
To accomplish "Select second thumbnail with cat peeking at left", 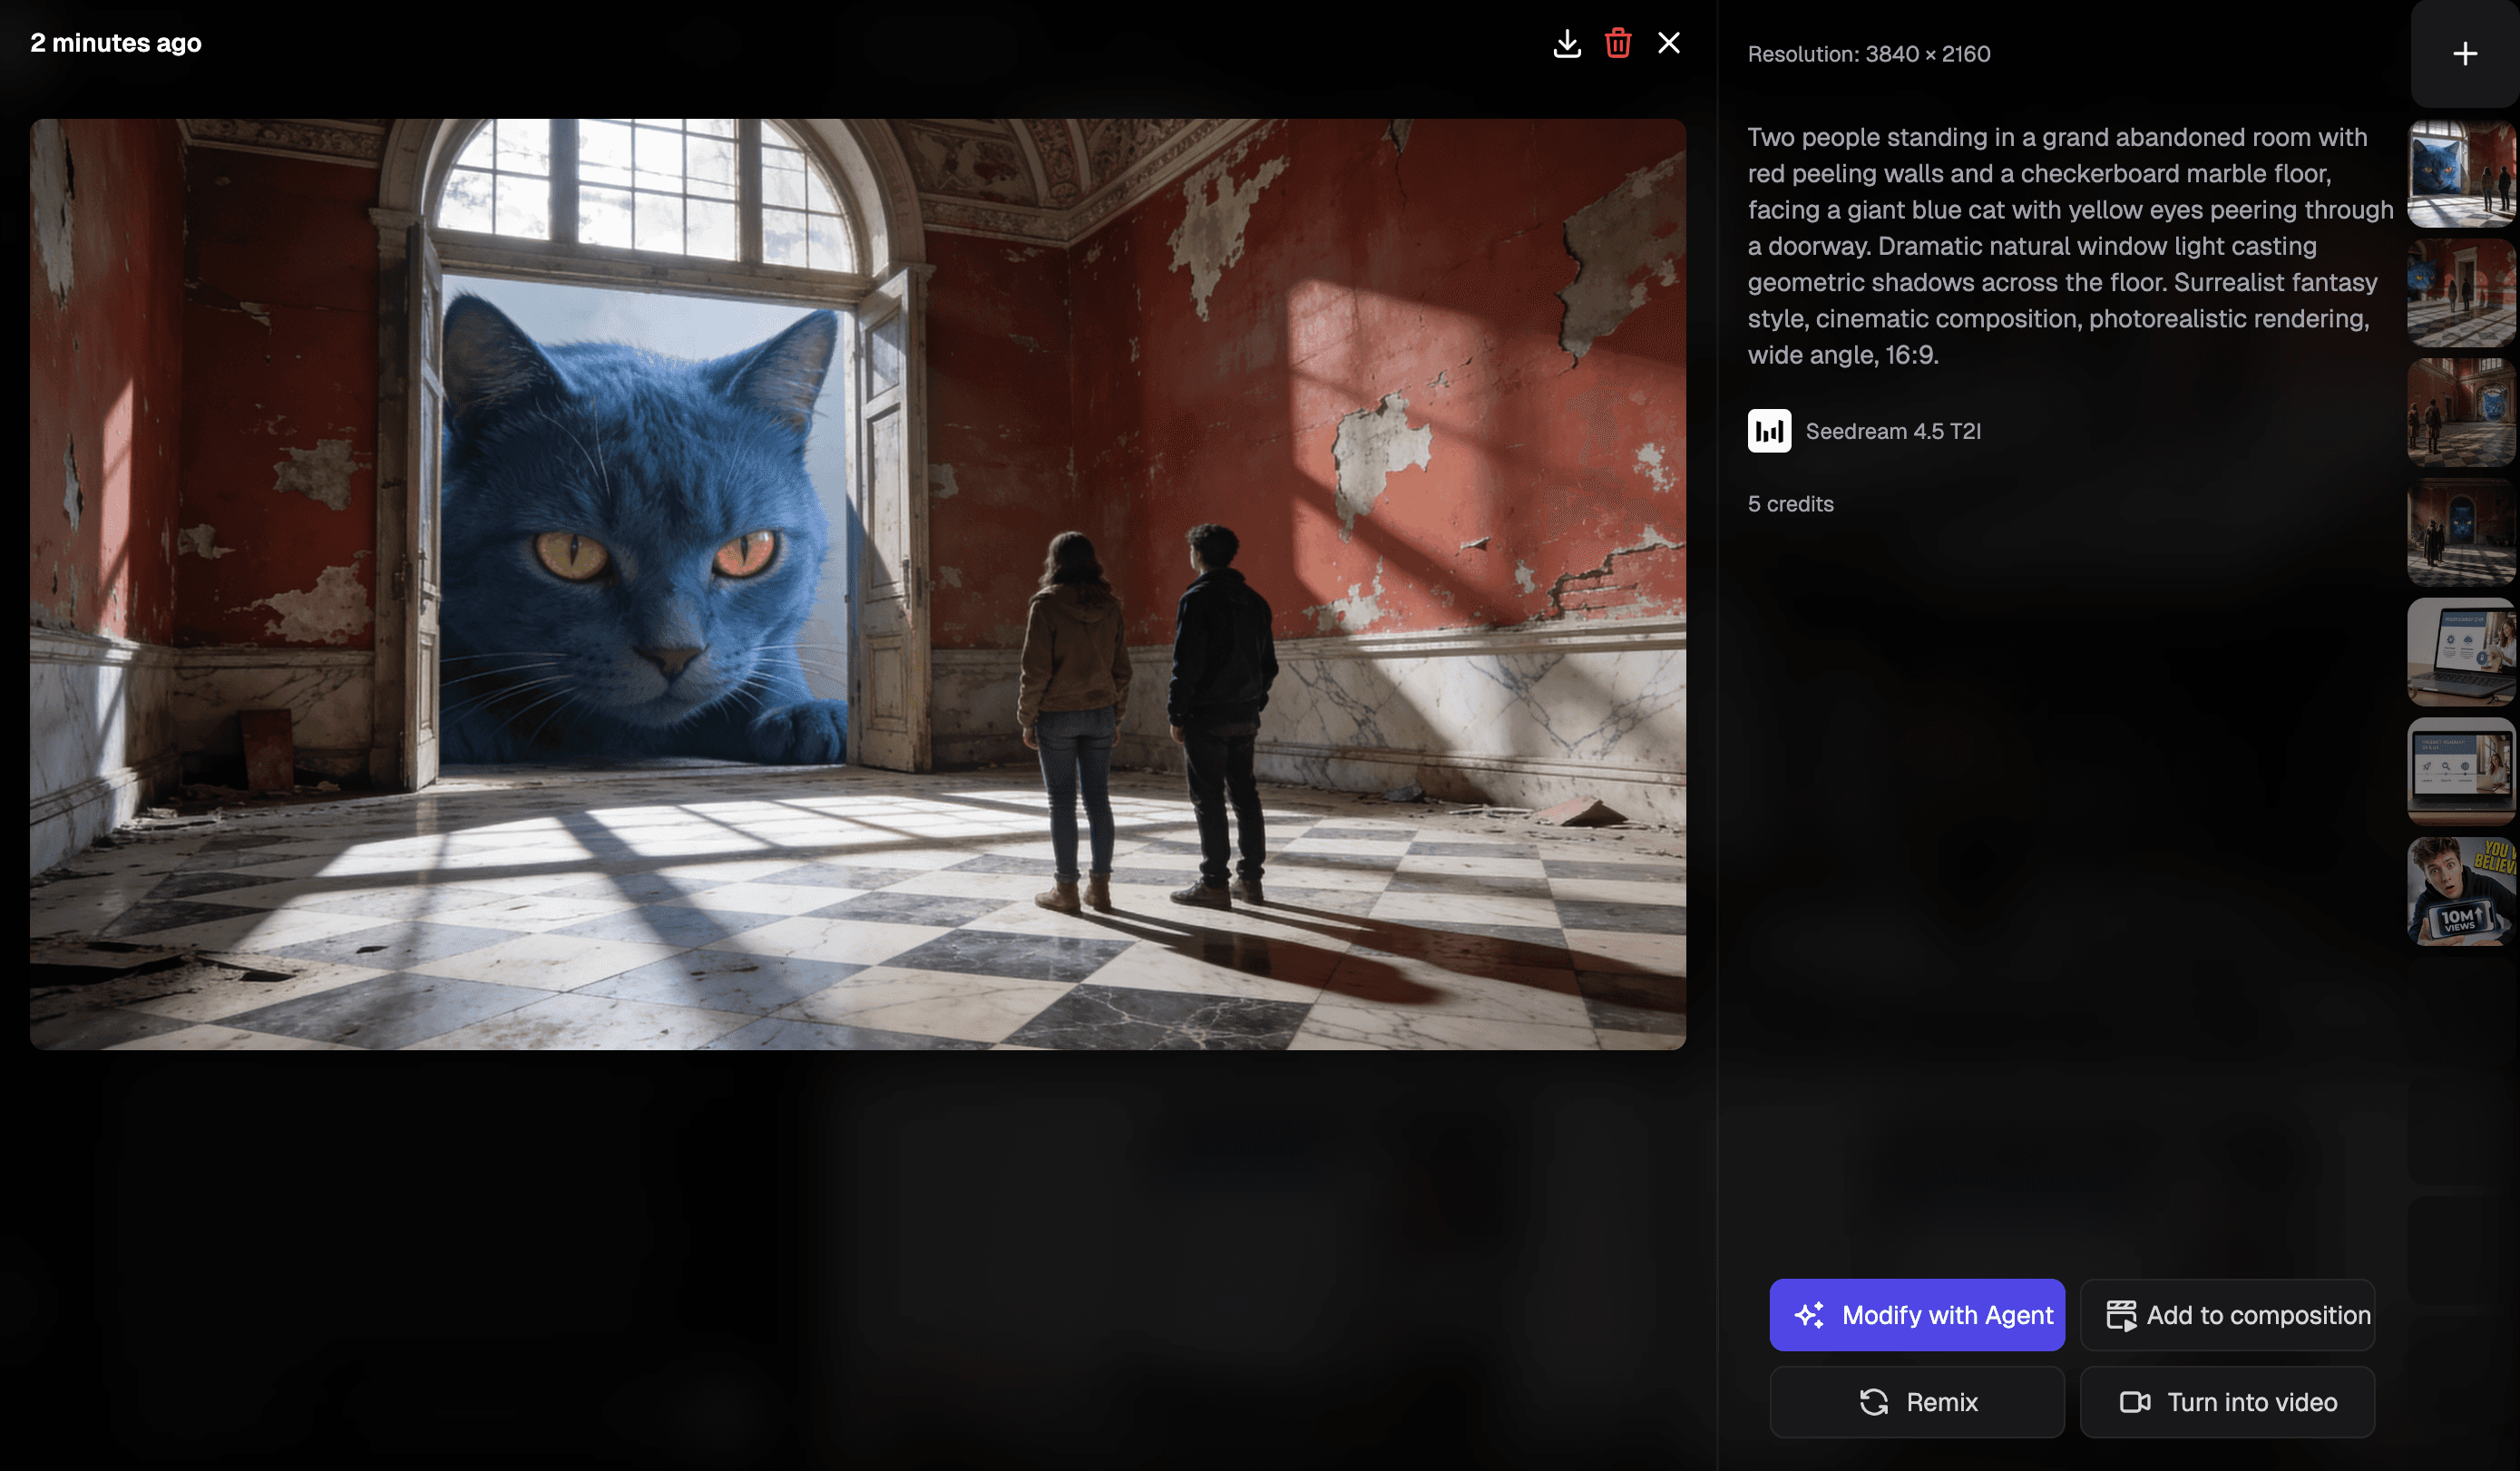I will [x=2460, y=293].
